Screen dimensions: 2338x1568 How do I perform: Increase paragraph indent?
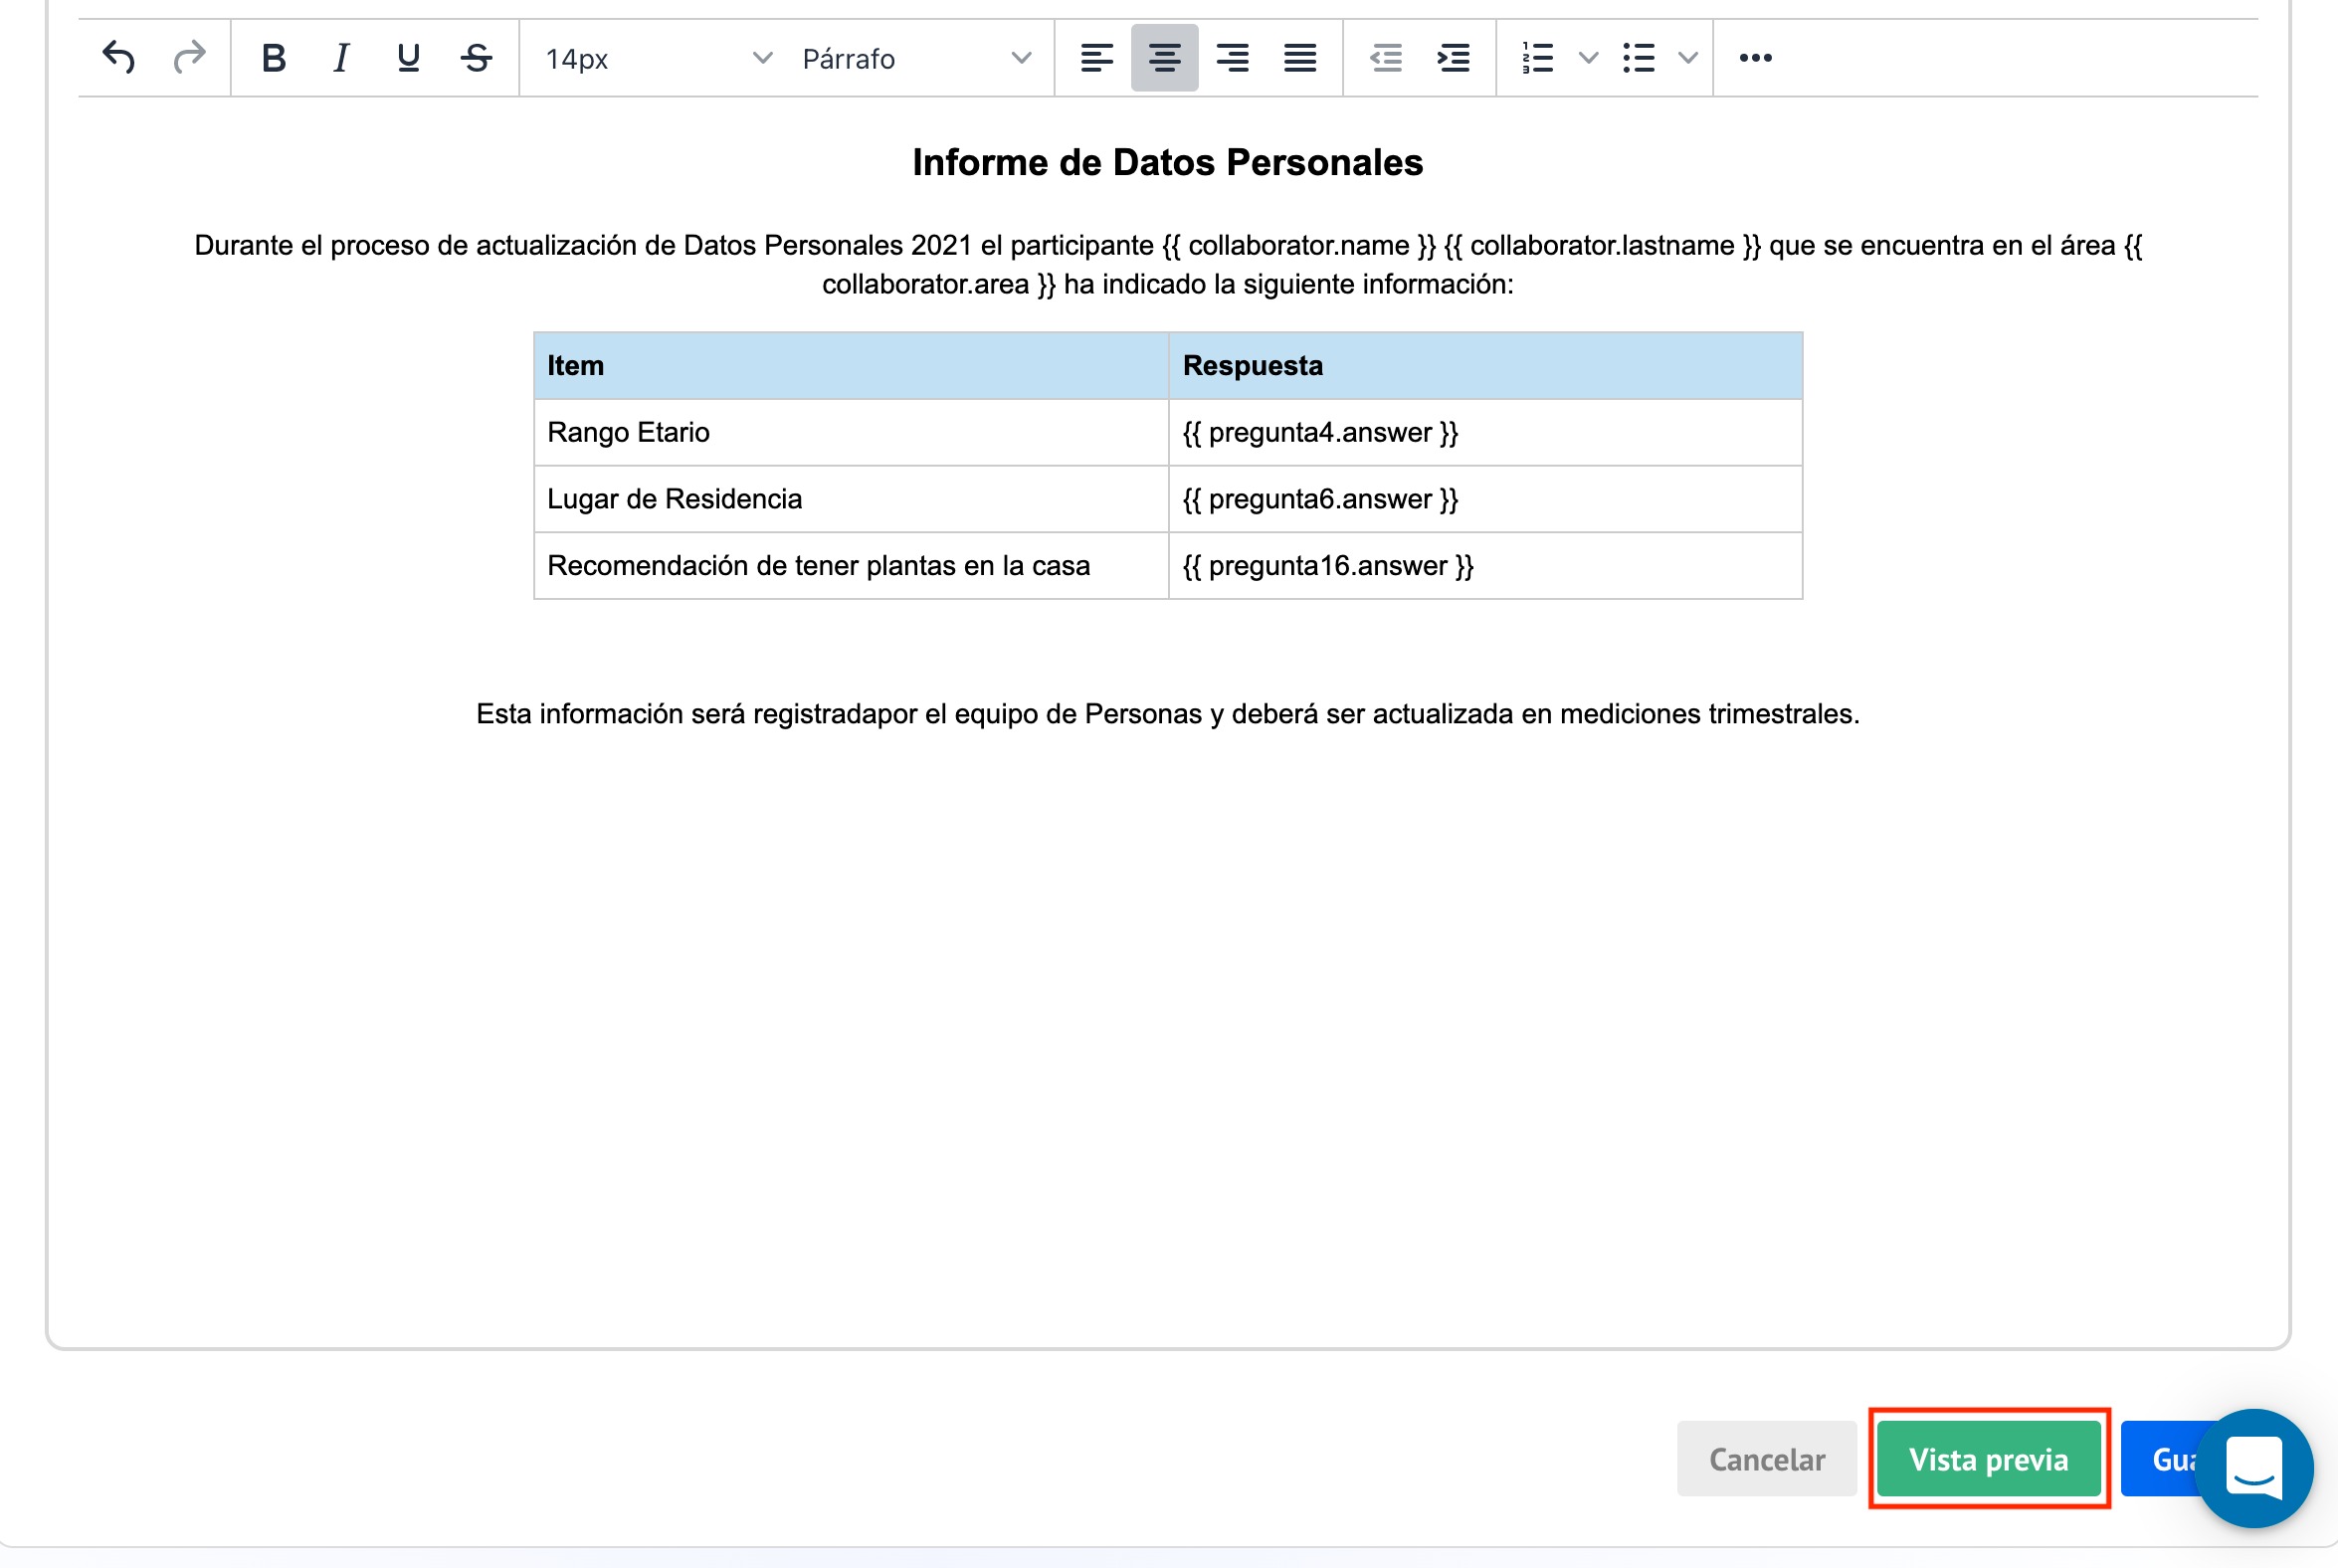point(1453,58)
